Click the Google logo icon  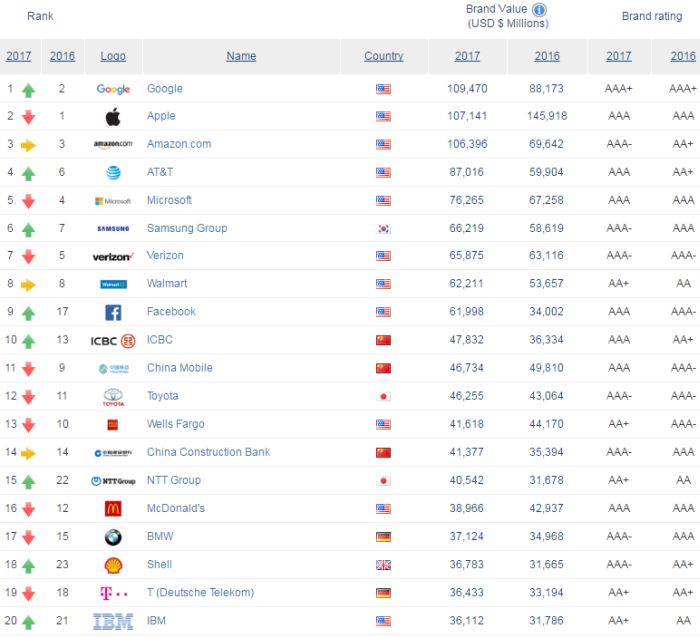(113, 89)
